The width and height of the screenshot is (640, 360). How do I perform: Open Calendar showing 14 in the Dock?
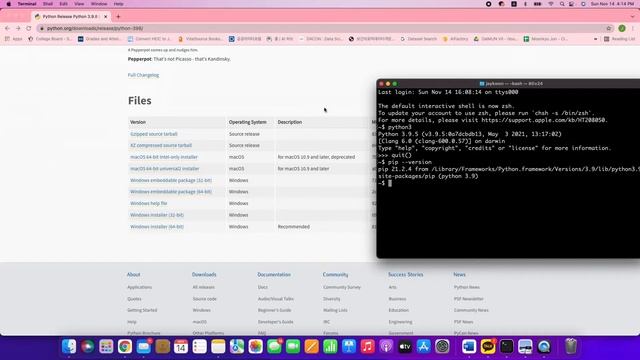pos(181,347)
